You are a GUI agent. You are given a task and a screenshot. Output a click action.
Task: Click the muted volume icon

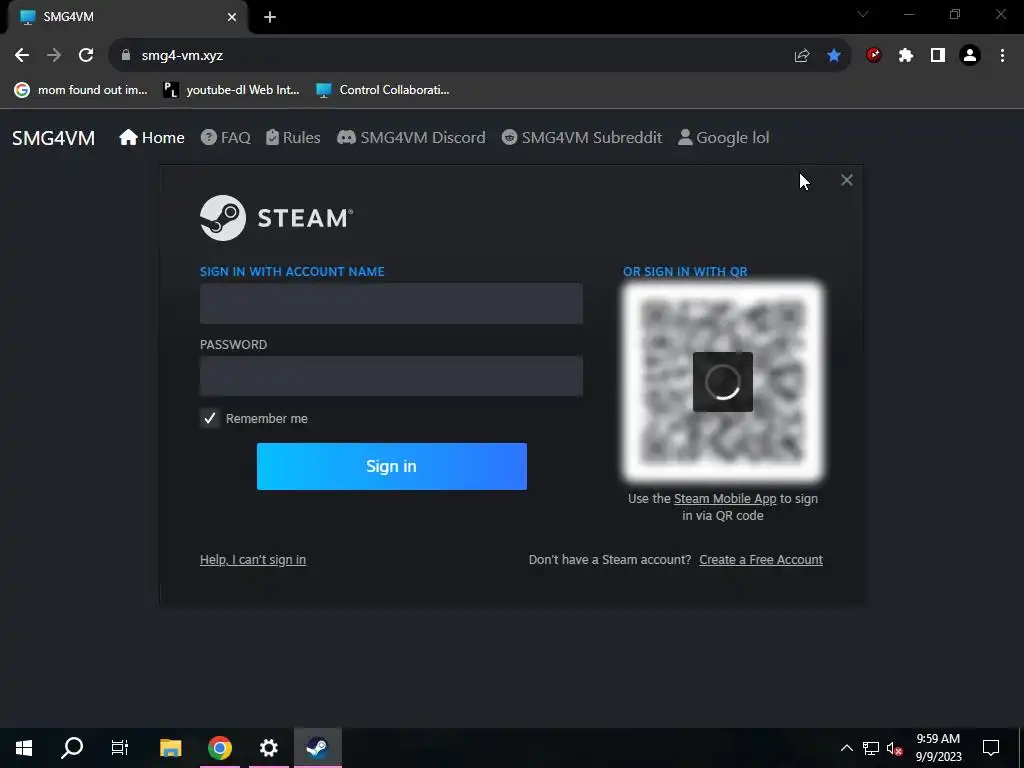(895, 748)
